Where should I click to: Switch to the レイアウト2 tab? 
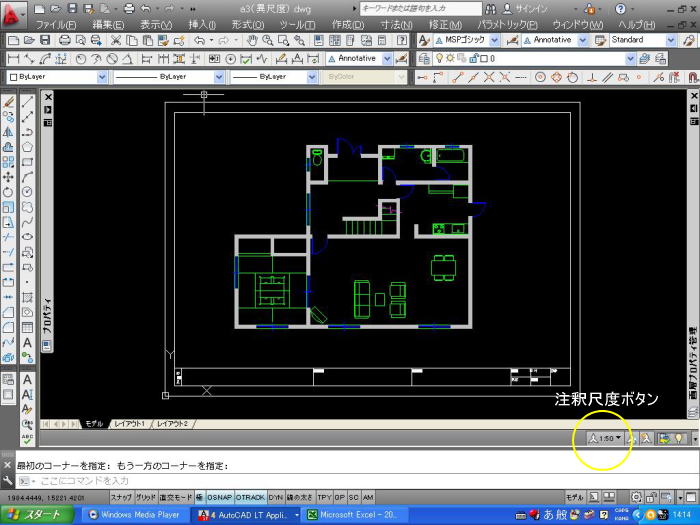coord(172,424)
